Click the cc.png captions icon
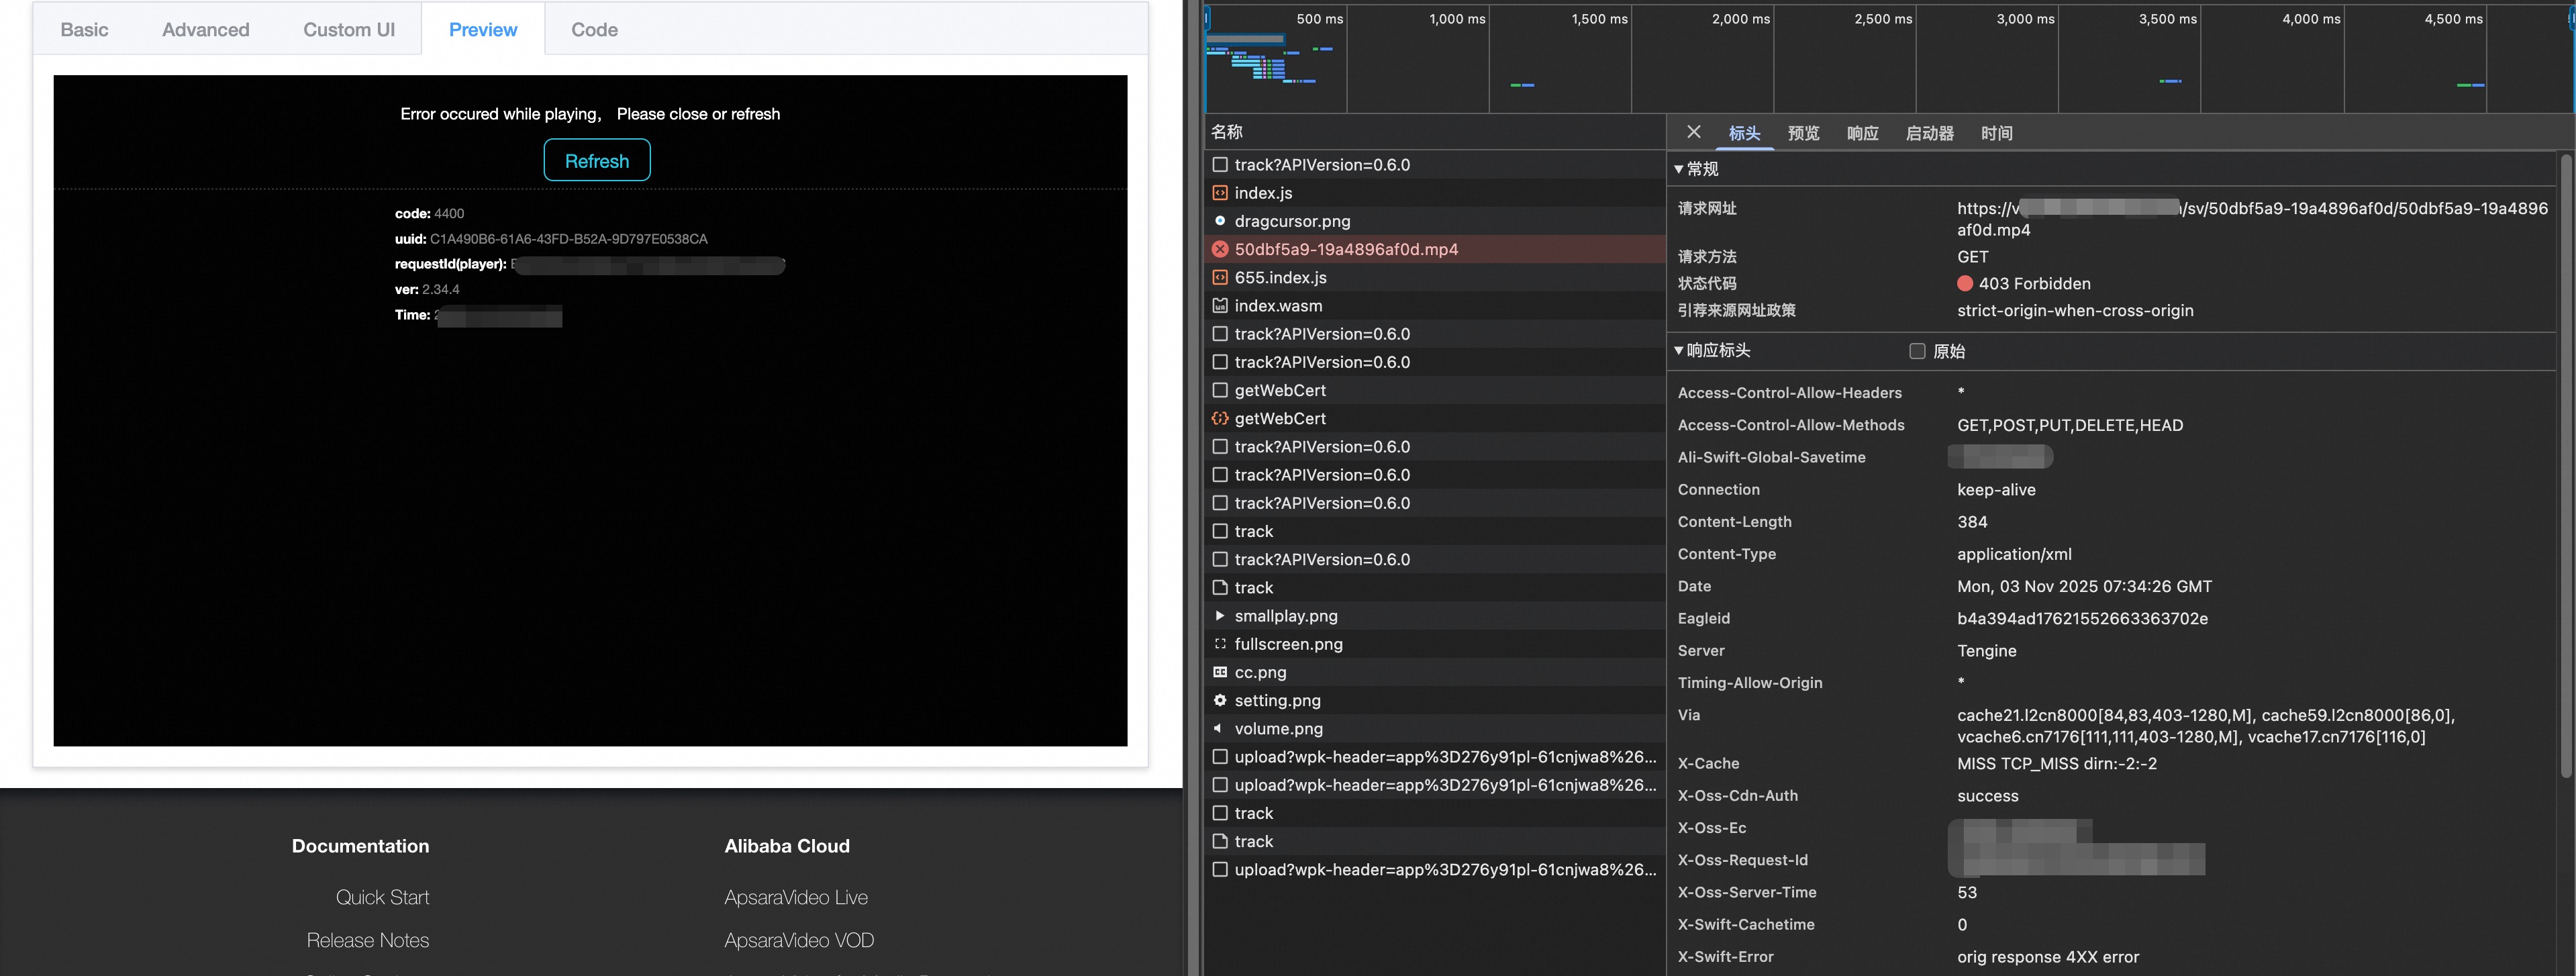Screen dimensions: 2576x976 1220,672
